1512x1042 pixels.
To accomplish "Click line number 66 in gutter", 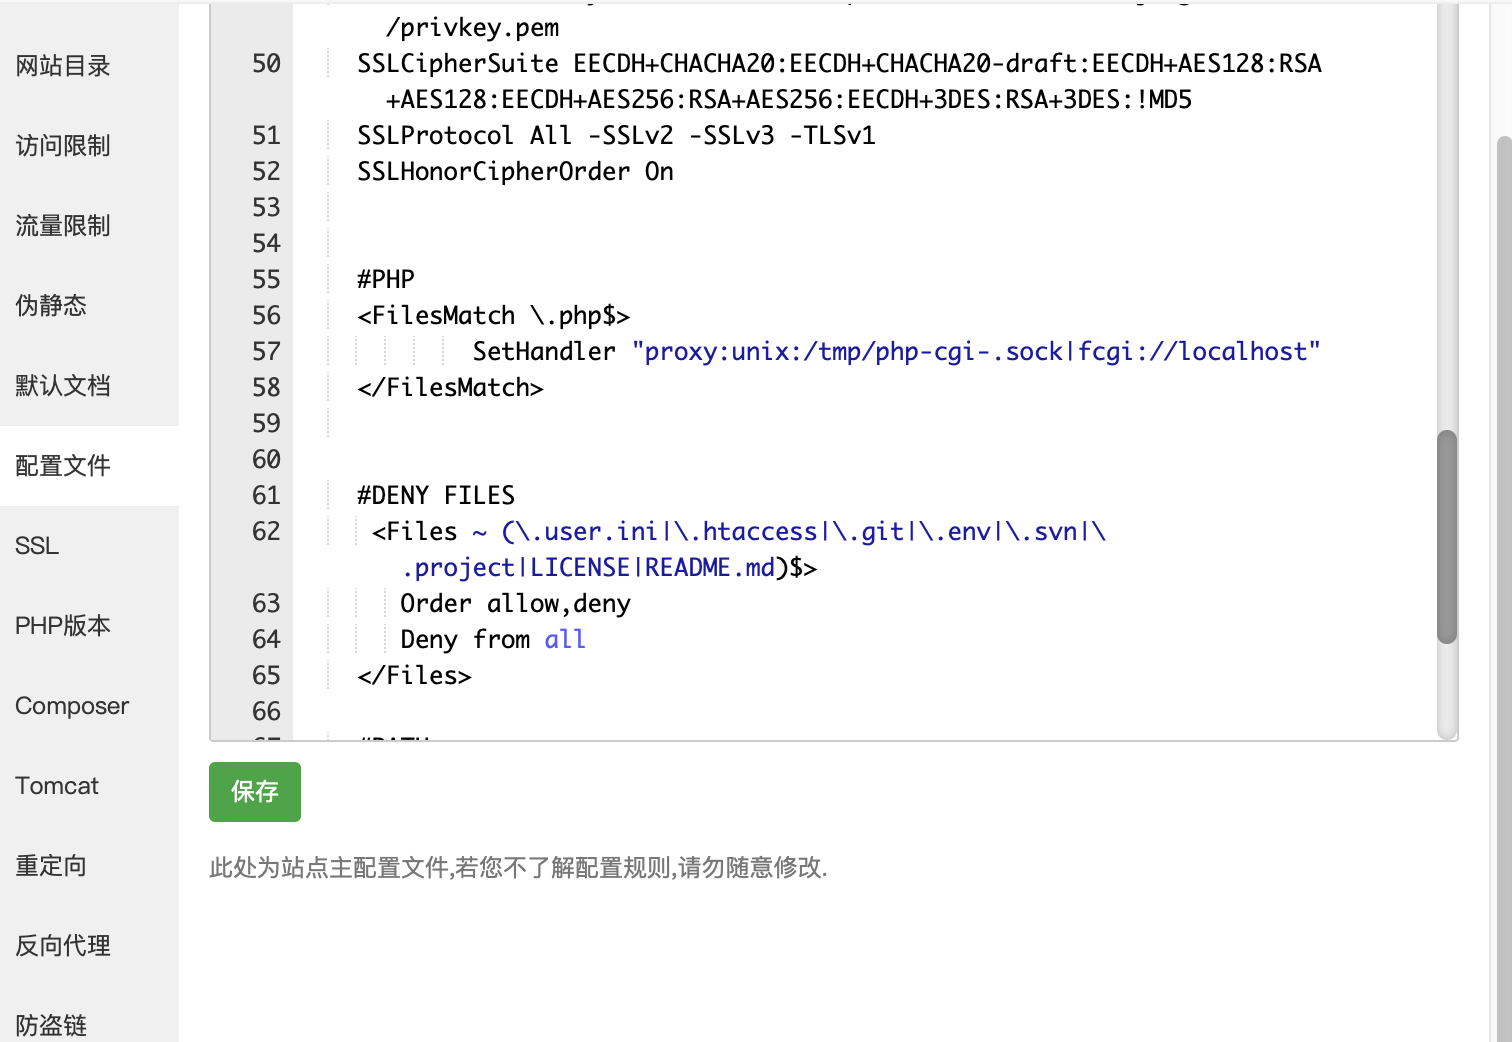I will (x=266, y=712).
